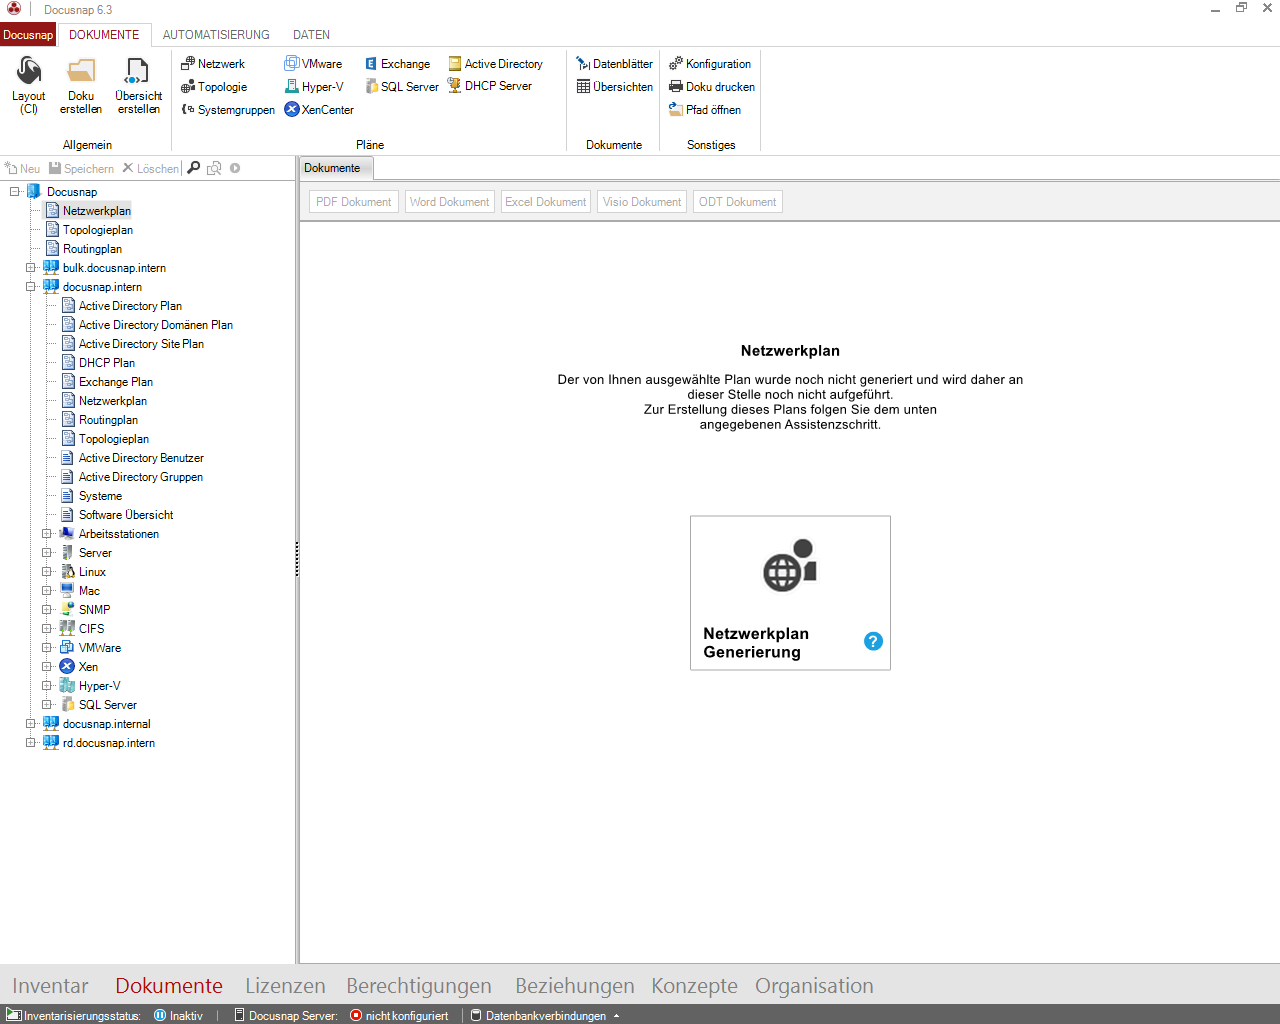The width and height of the screenshot is (1280, 1024).
Task: Collapse the Docusnap root node
Action: (x=15, y=191)
